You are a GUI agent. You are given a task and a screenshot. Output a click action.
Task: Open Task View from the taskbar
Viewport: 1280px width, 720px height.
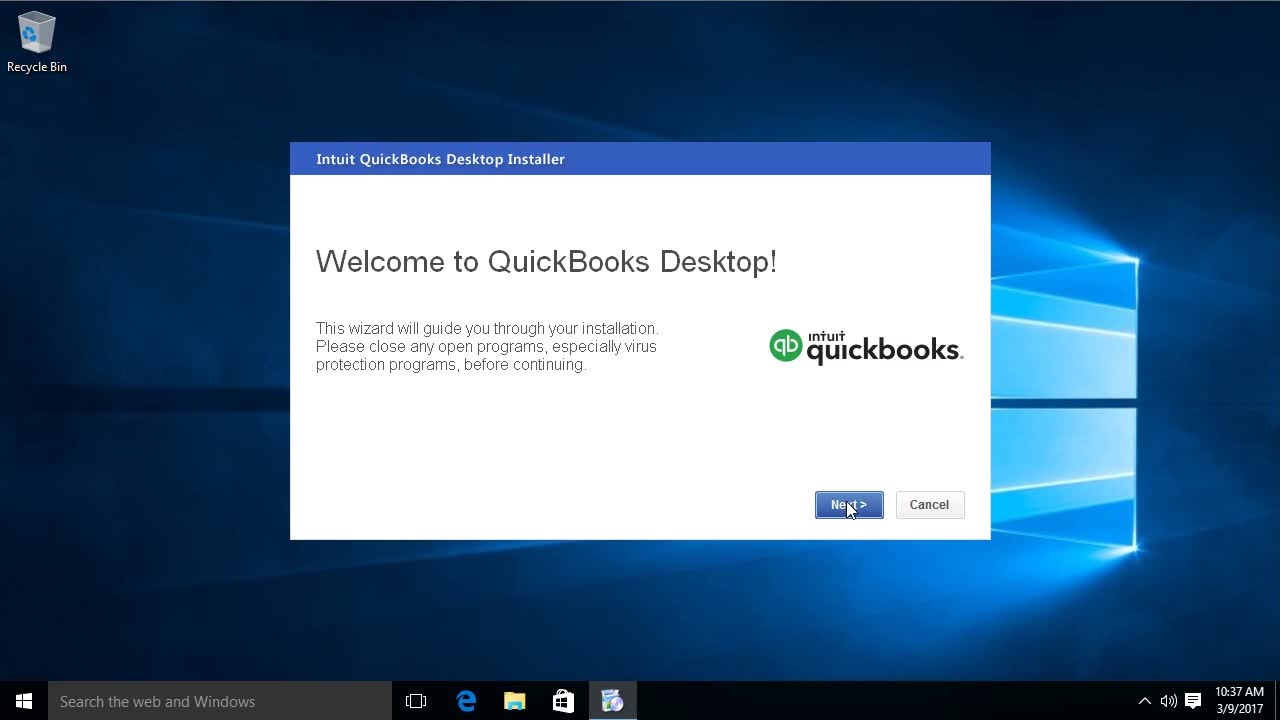coord(416,701)
